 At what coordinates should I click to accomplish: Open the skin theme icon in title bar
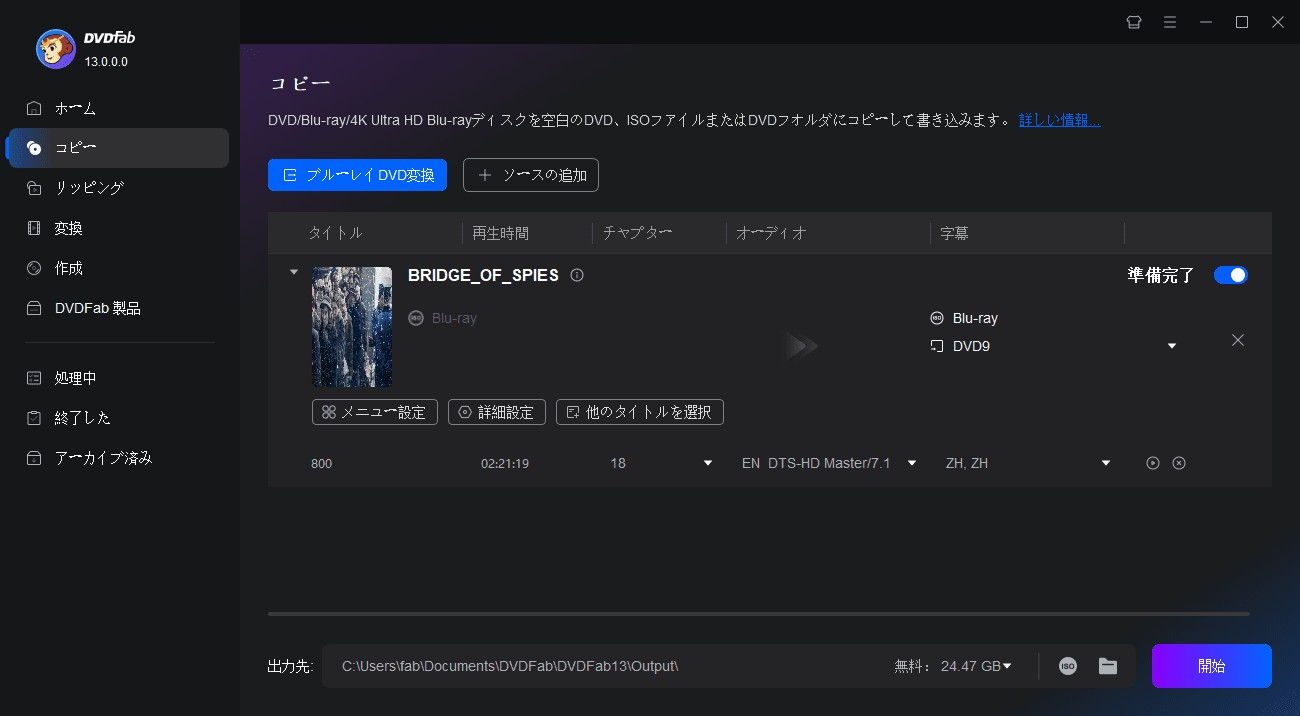pyautogui.click(x=1133, y=22)
